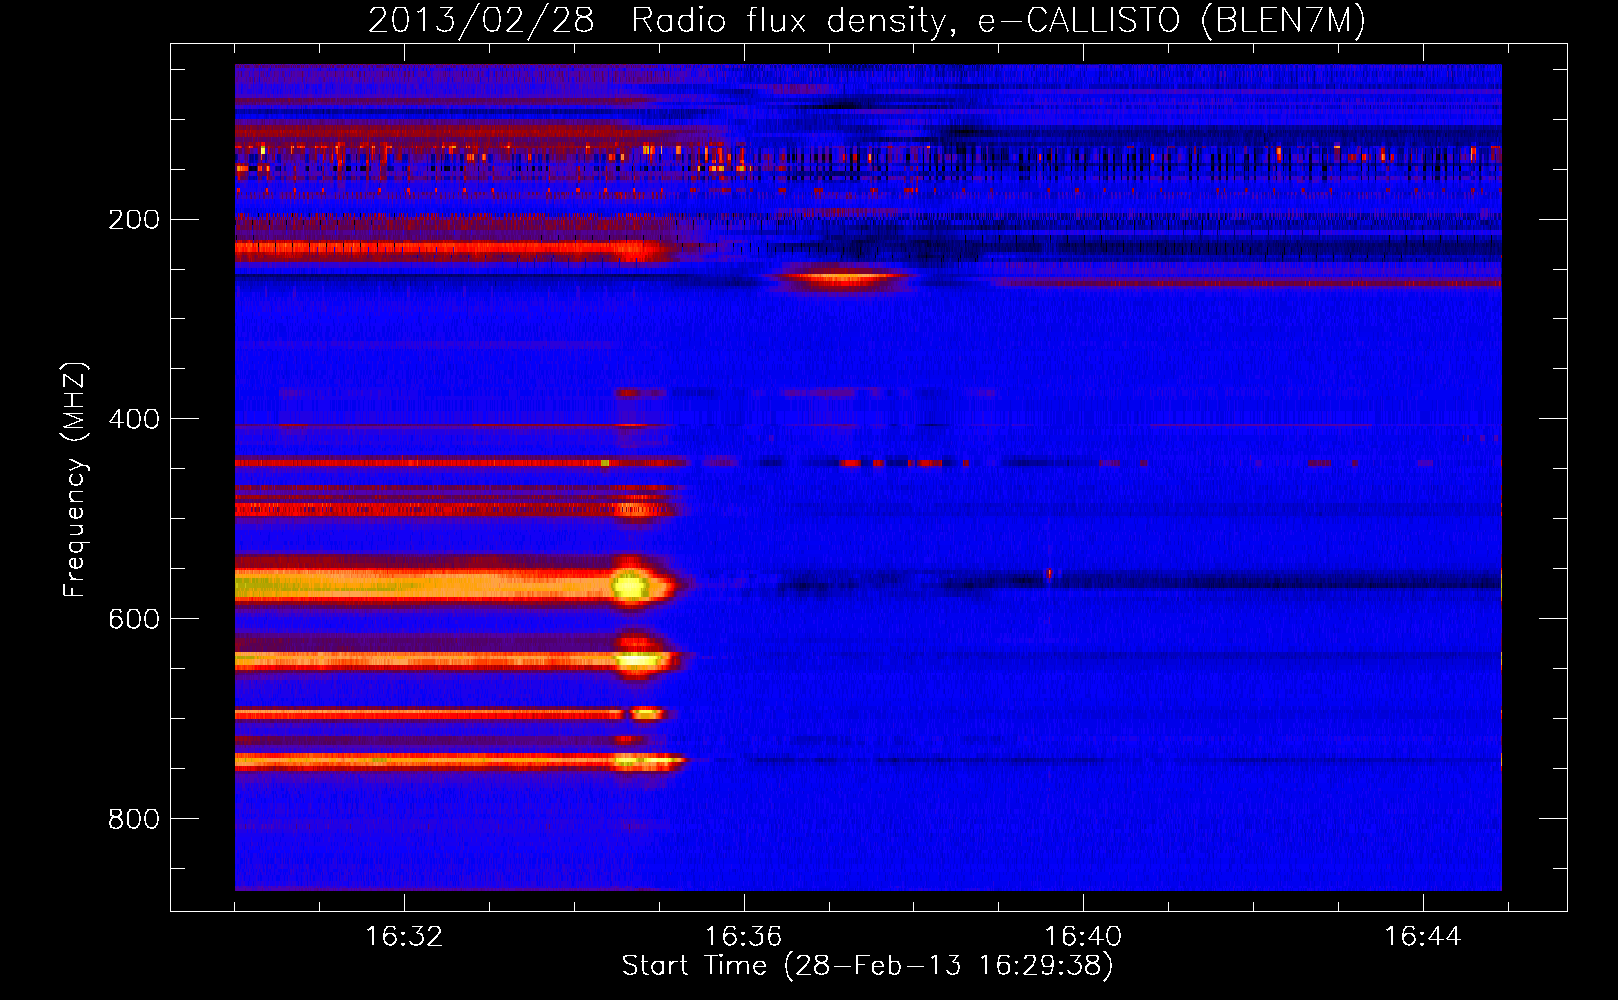
Task: Click the small red spot near 16:39:40
Action: point(1049,574)
